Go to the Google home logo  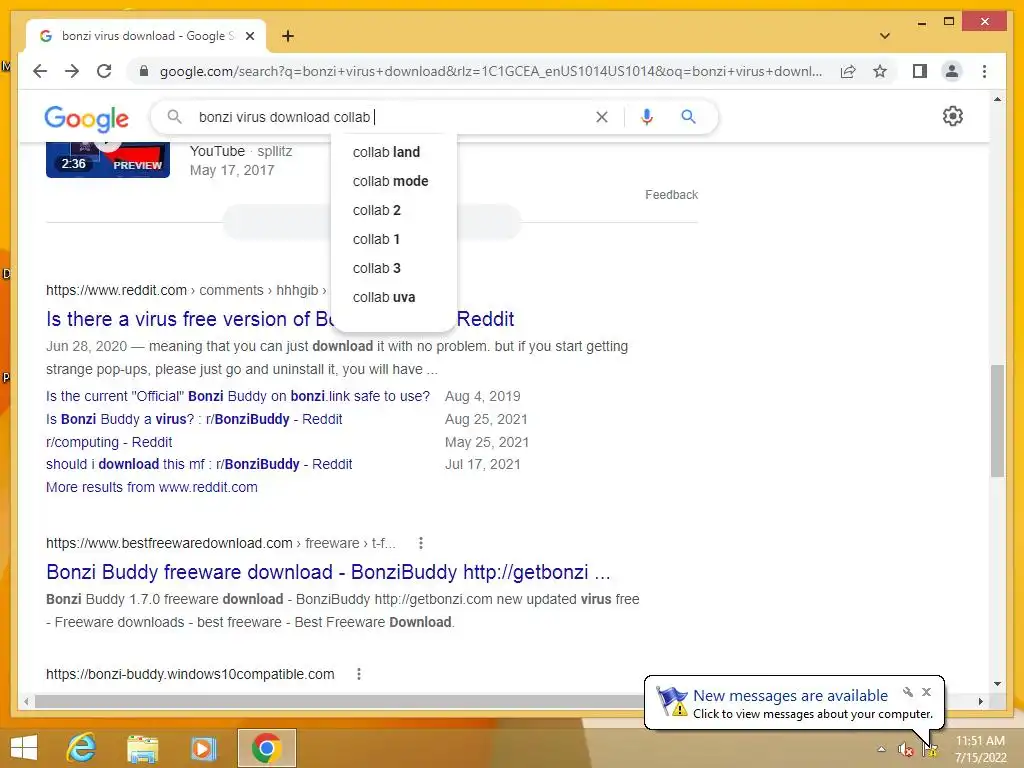(86, 118)
